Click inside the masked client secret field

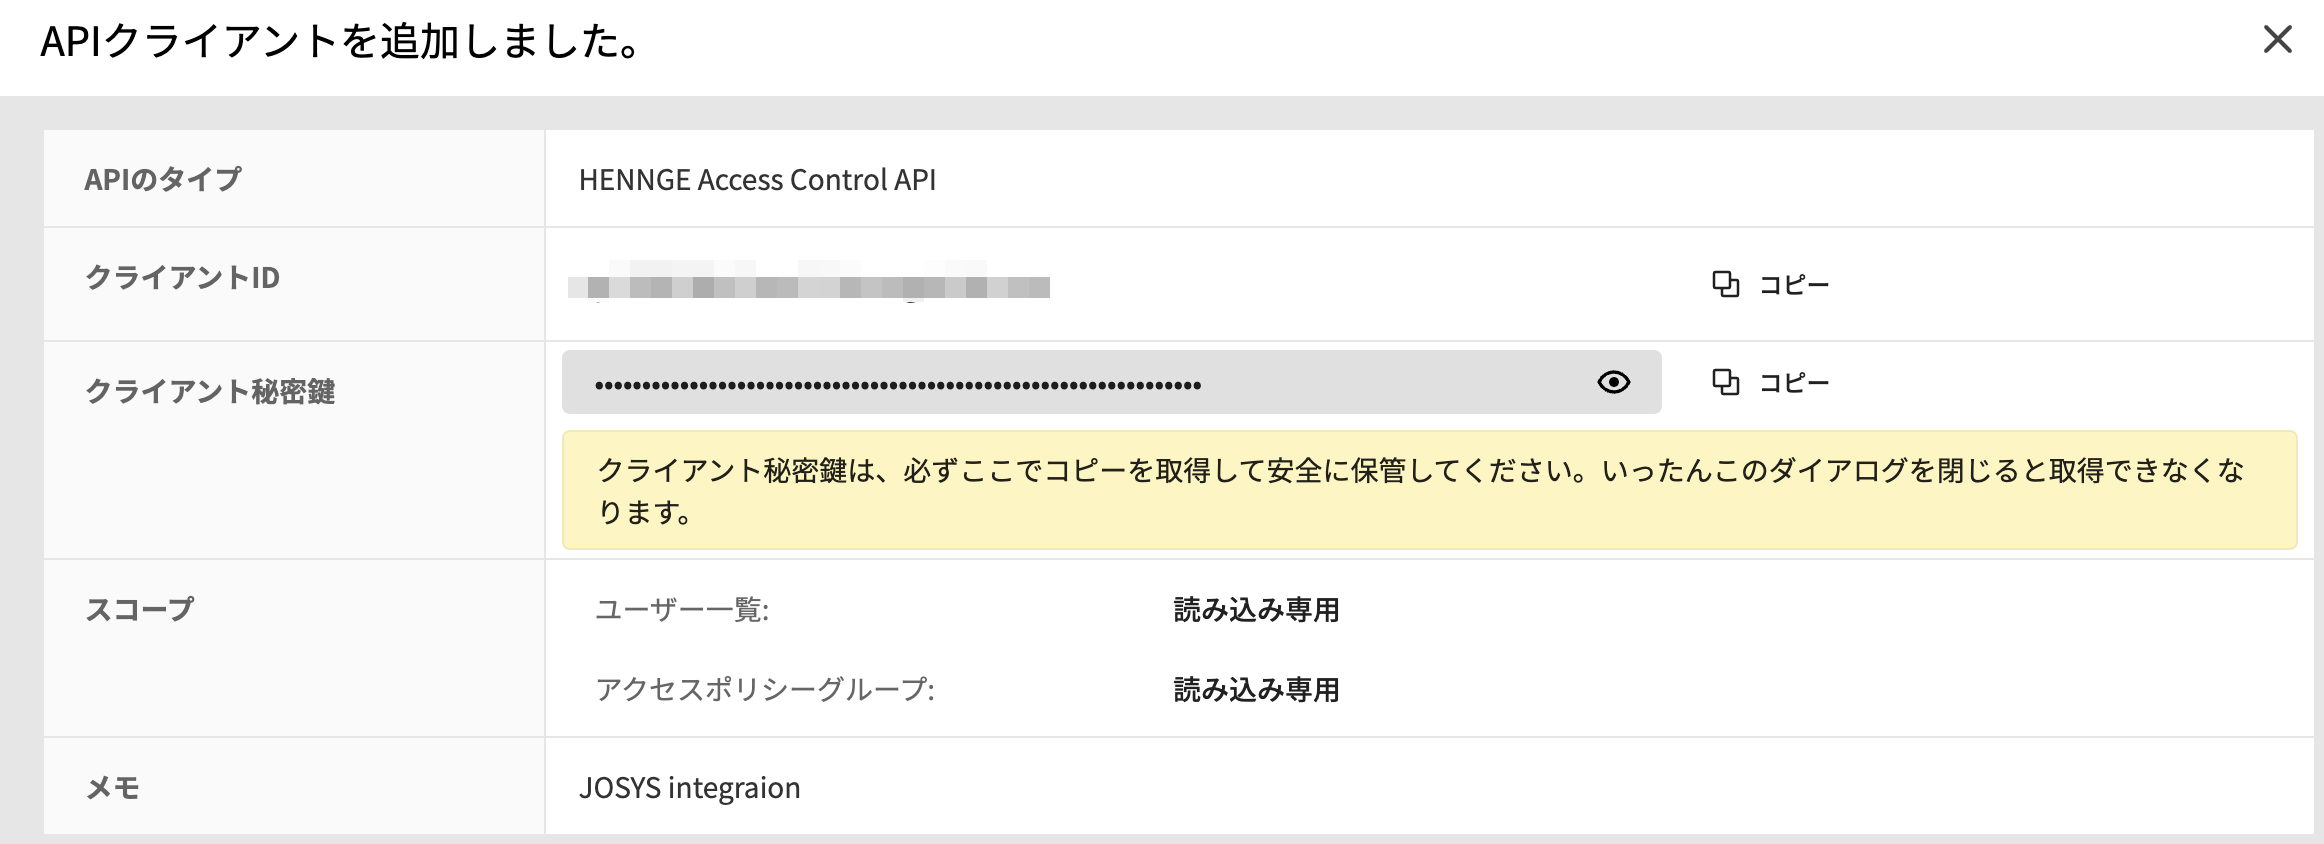tap(1080, 383)
